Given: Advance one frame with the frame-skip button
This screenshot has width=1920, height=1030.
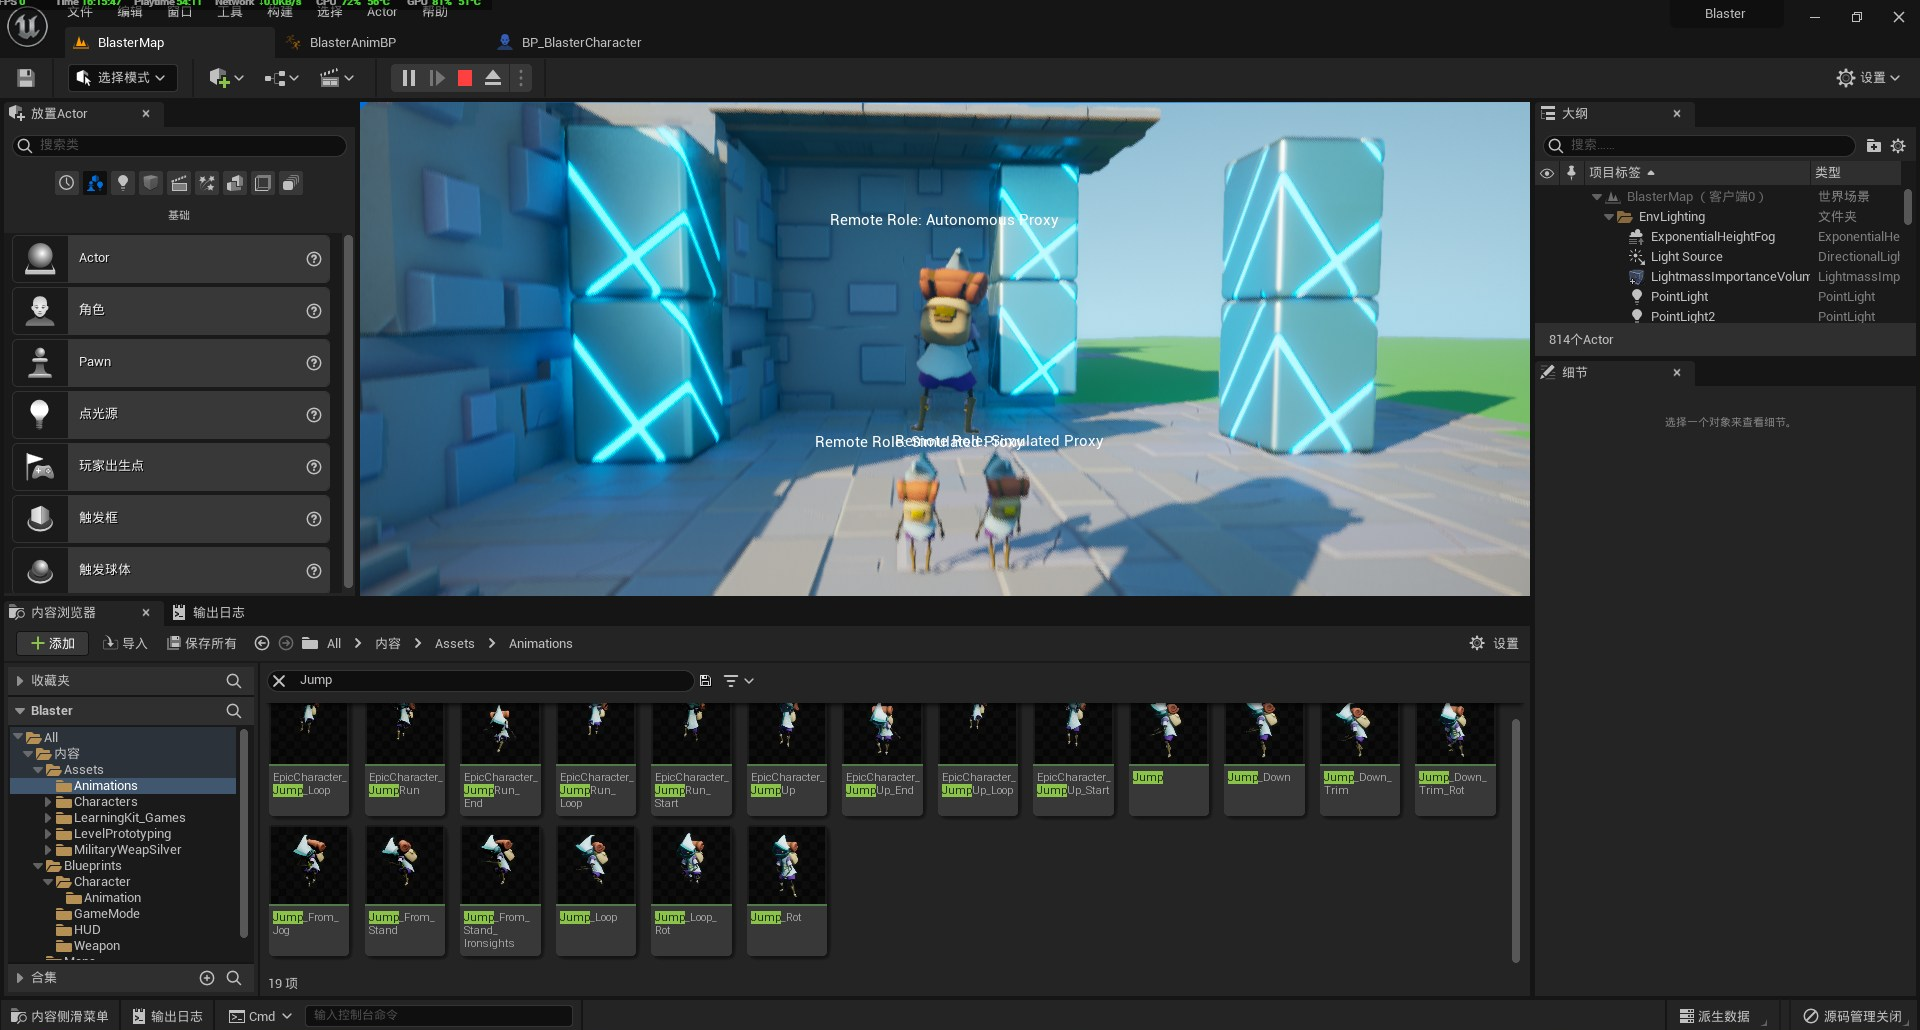Looking at the screenshot, I should [437, 78].
